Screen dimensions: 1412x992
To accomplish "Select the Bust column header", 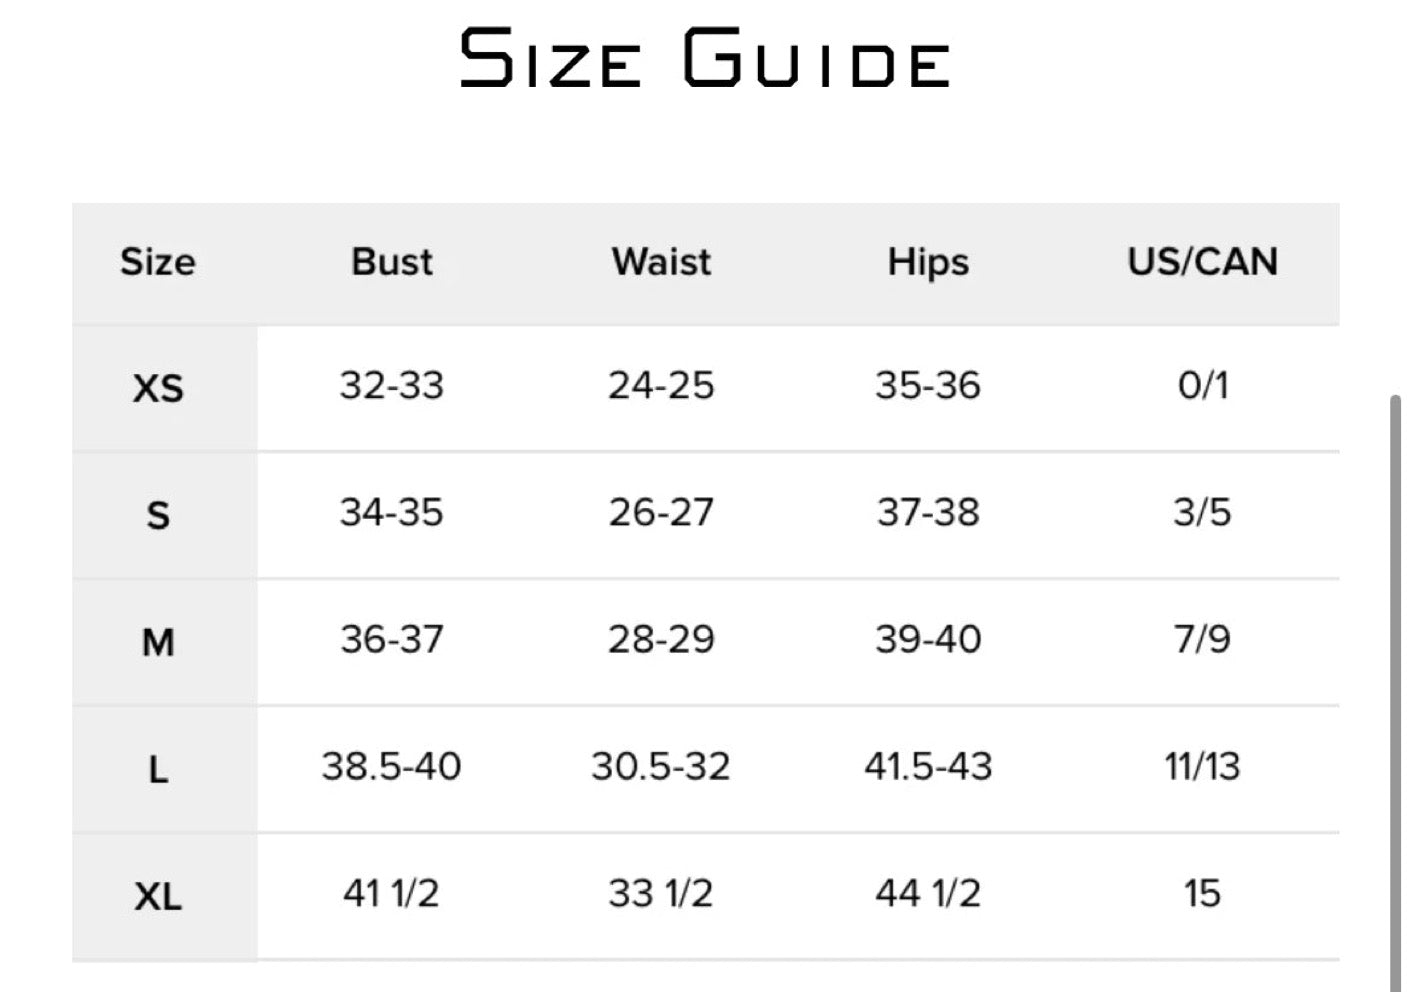I will 392,262.
